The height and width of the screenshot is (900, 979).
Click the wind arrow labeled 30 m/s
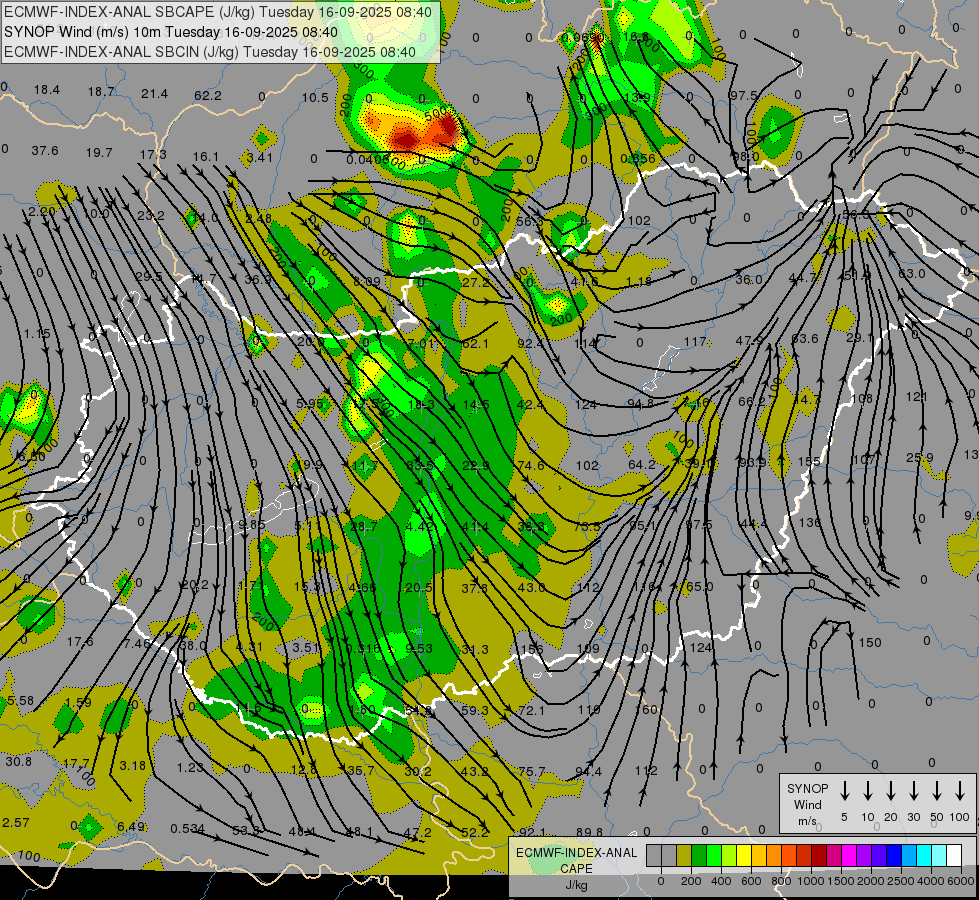pos(913,791)
